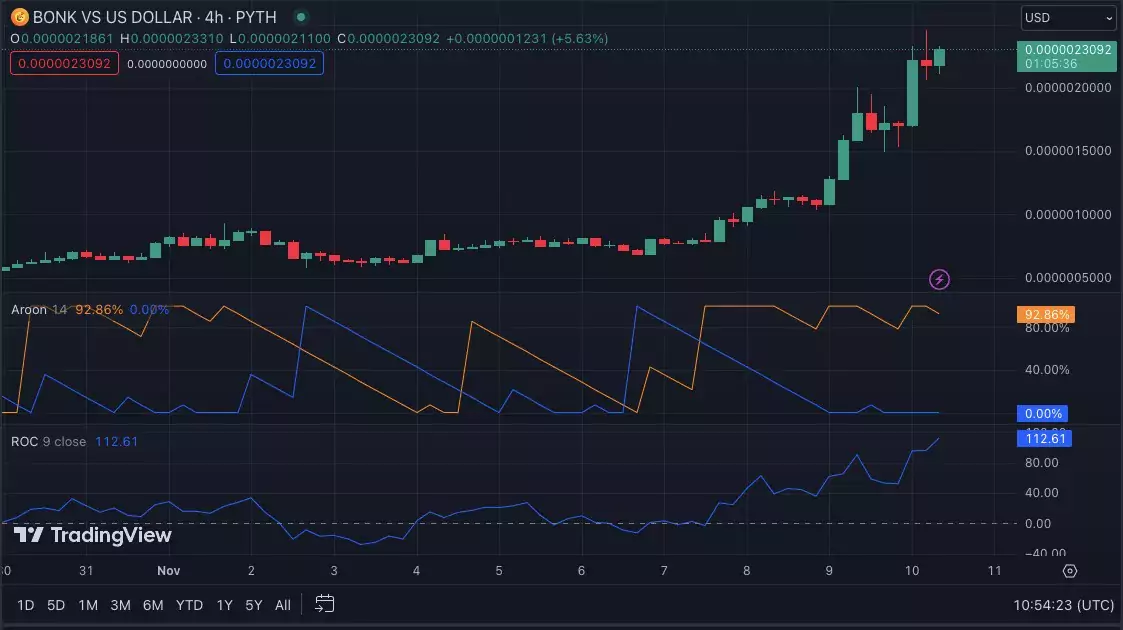Select the 1D time range
This screenshot has height=630, width=1123.
coord(26,605)
